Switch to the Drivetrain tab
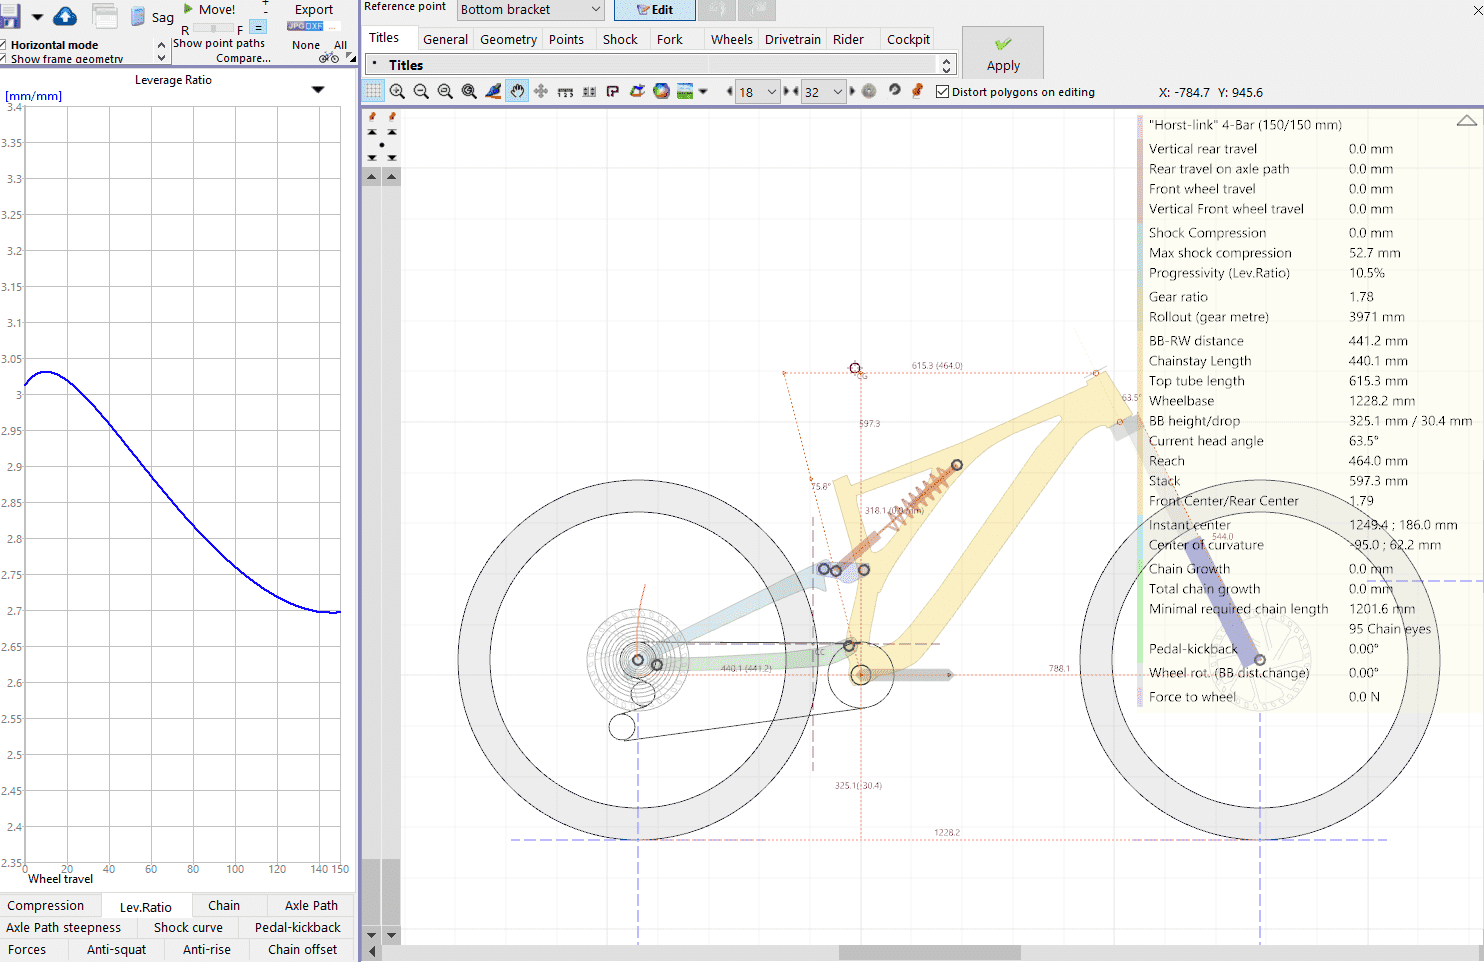The width and height of the screenshot is (1484, 962). (792, 39)
